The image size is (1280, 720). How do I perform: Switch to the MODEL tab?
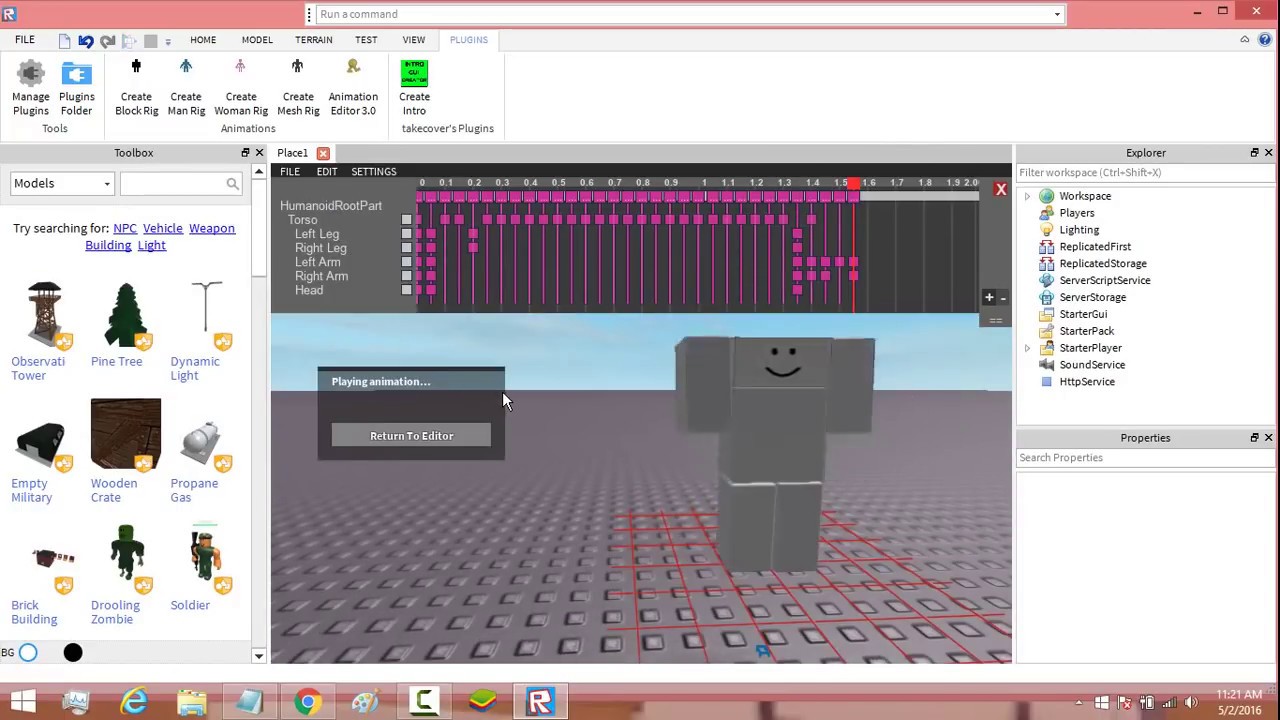(257, 40)
